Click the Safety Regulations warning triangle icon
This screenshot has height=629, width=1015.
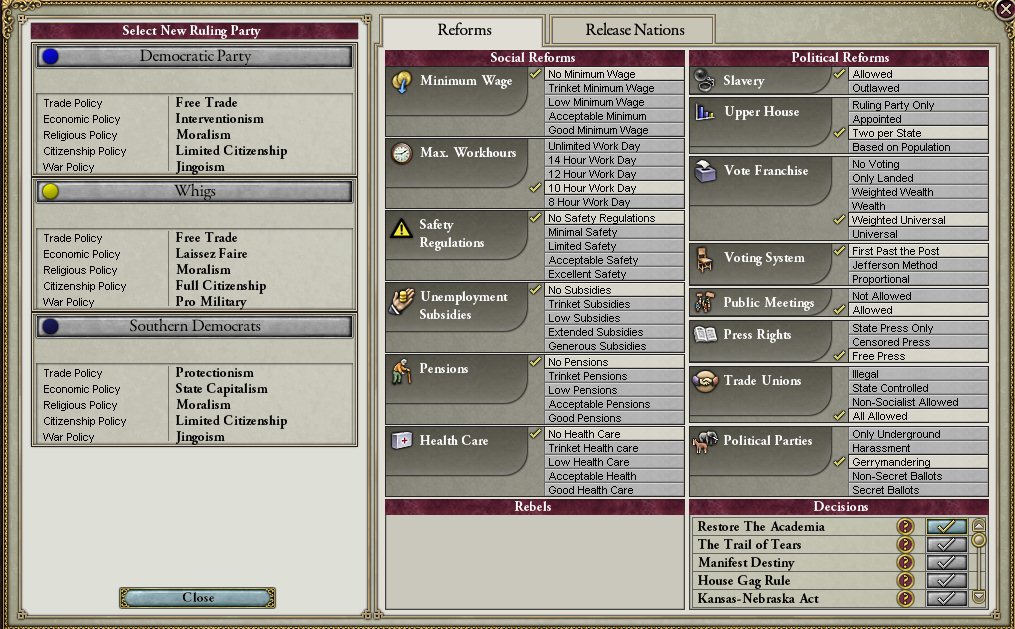tap(401, 228)
